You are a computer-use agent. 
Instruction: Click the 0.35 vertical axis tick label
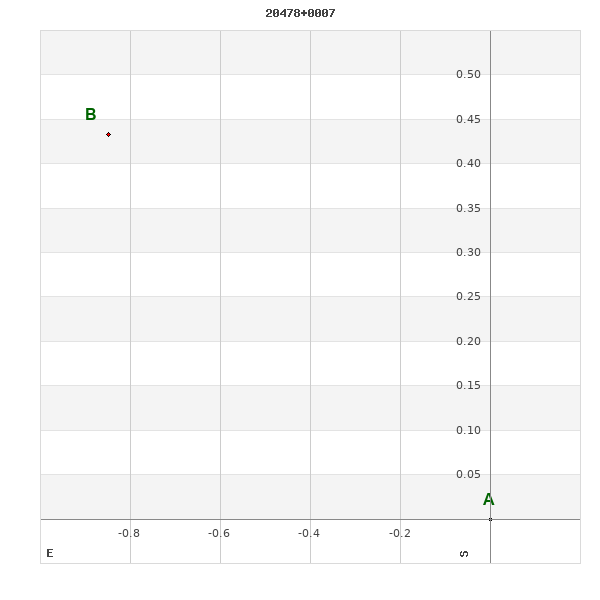[468, 209]
